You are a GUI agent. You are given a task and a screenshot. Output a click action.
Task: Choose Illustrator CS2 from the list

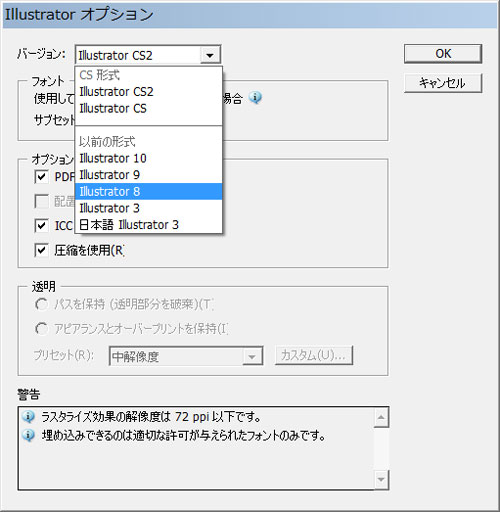click(x=149, y=92)
